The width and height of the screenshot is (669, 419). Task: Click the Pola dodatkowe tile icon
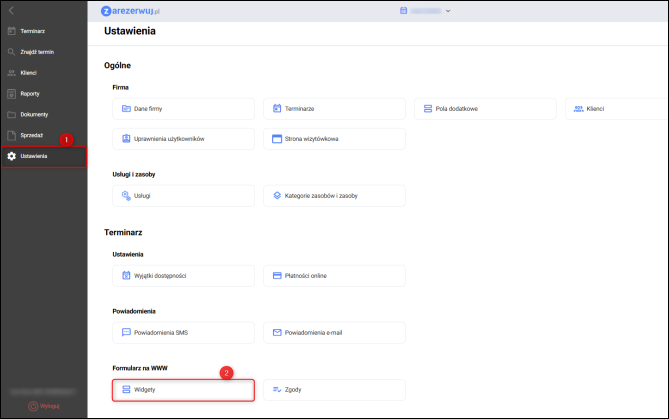[427, 108]
